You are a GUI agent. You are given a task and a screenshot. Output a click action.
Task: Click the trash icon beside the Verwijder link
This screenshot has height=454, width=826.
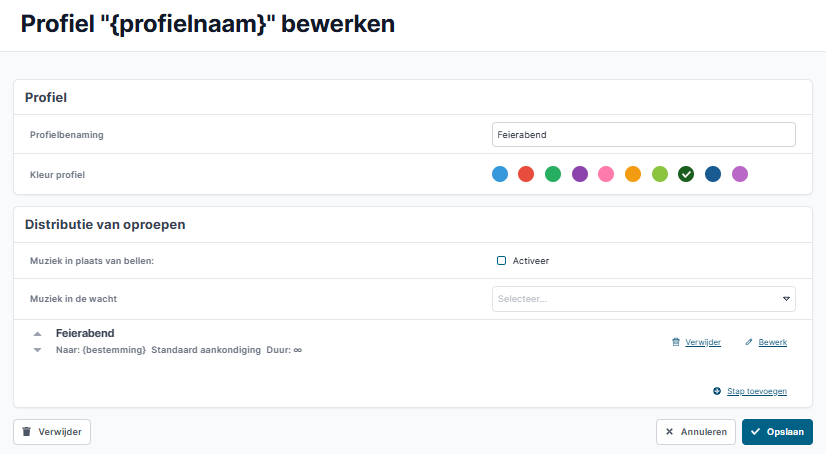tap(676, 342)
